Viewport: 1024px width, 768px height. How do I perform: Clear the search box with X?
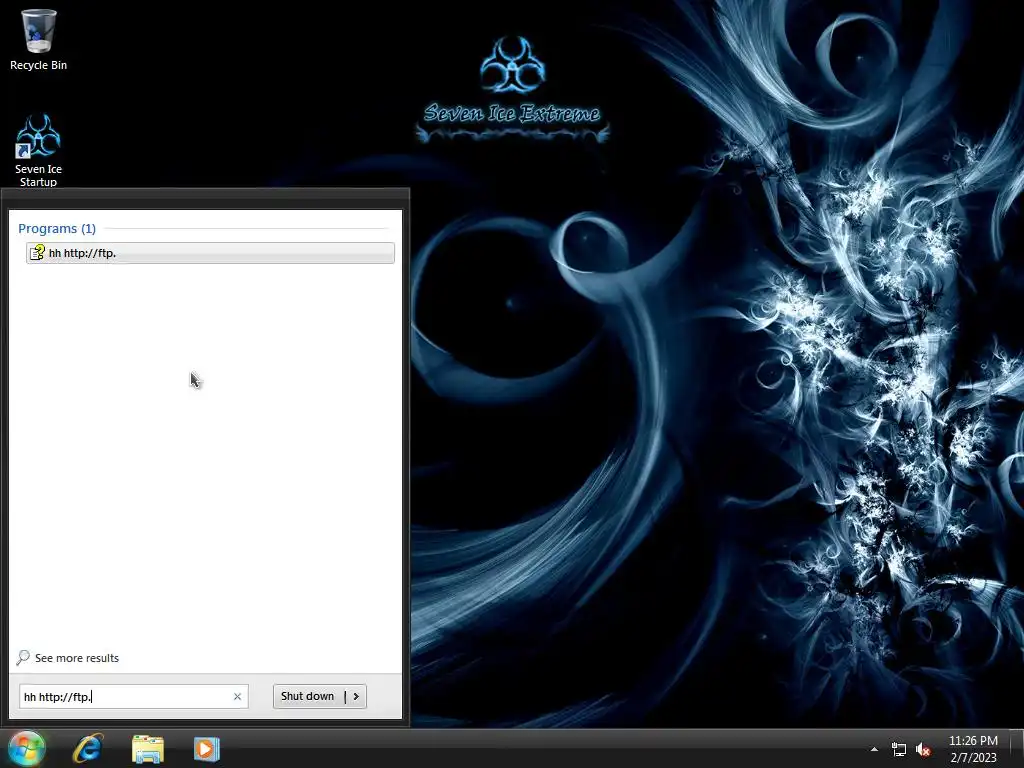click(237, 697)
